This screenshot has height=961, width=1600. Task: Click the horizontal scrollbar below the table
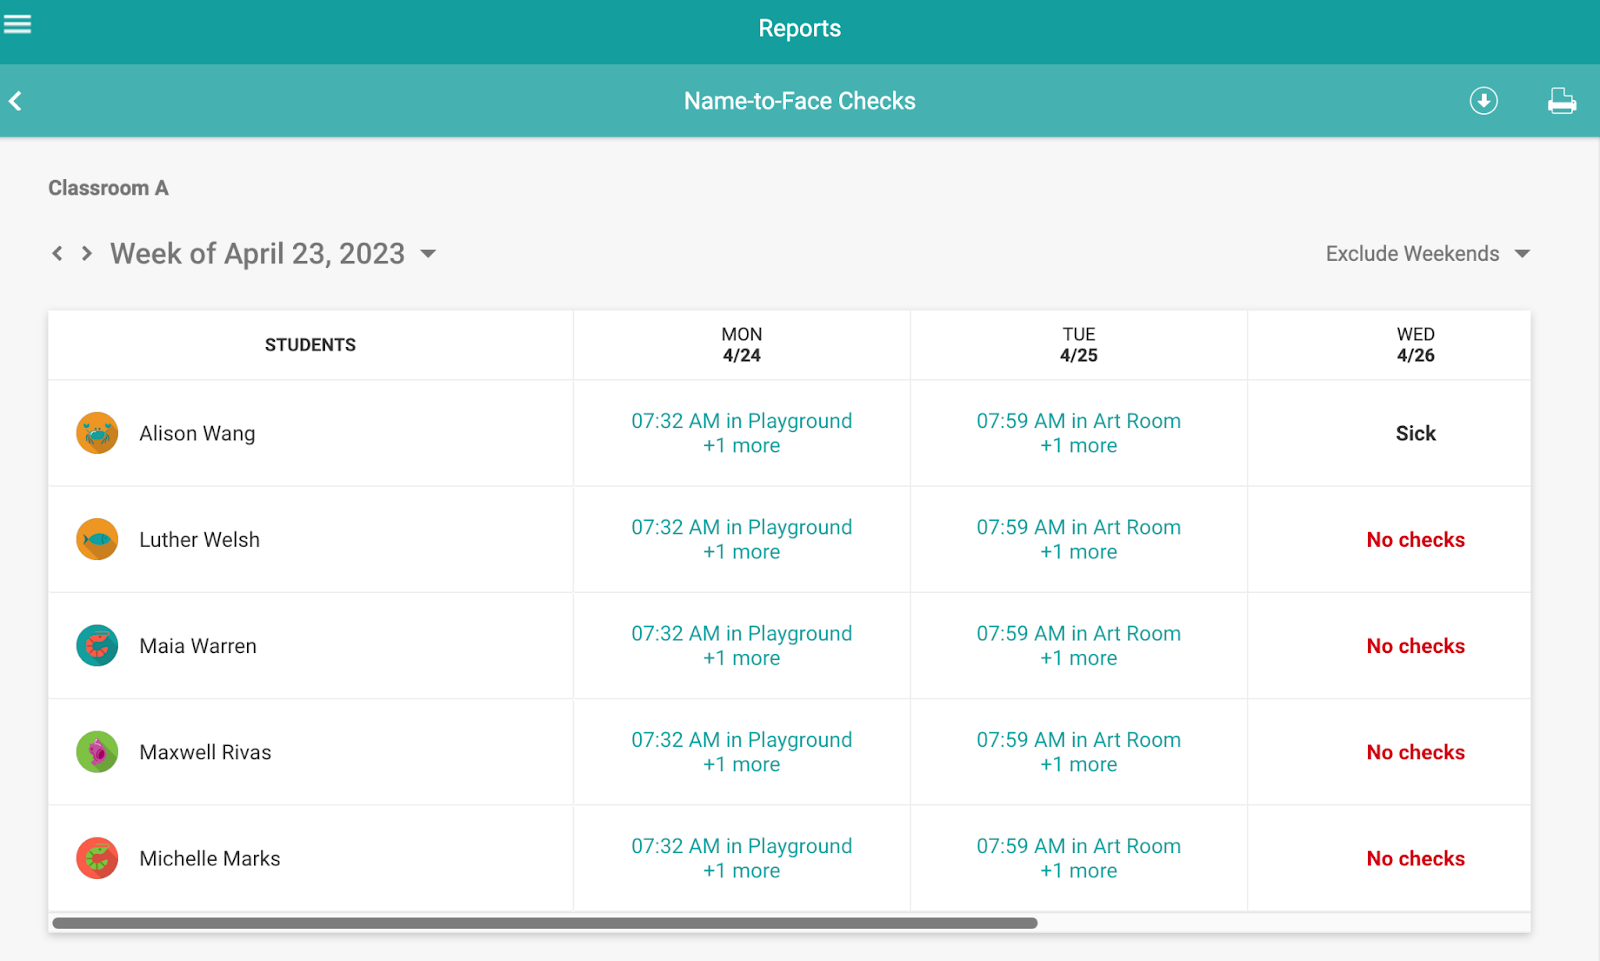tap(545, 923)
